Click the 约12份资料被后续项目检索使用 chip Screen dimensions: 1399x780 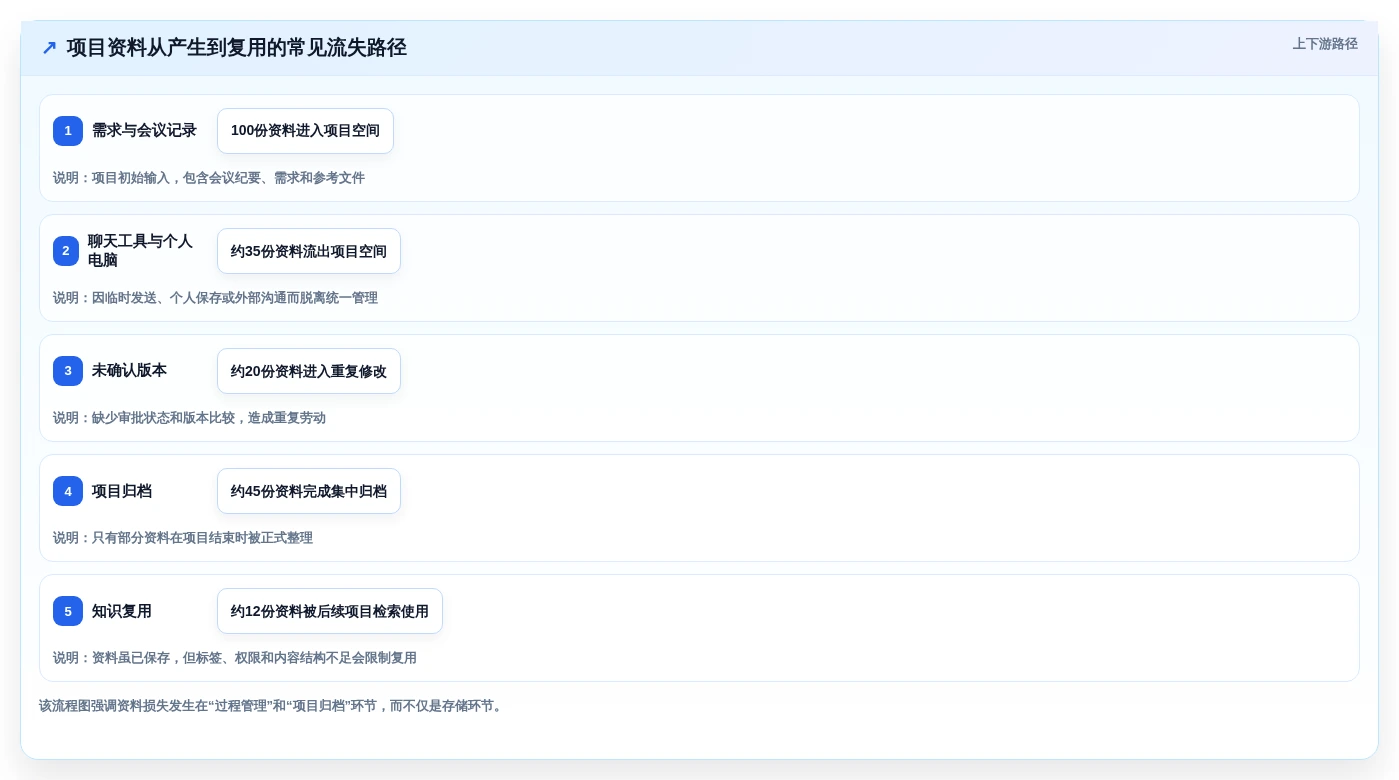[330, 611]
